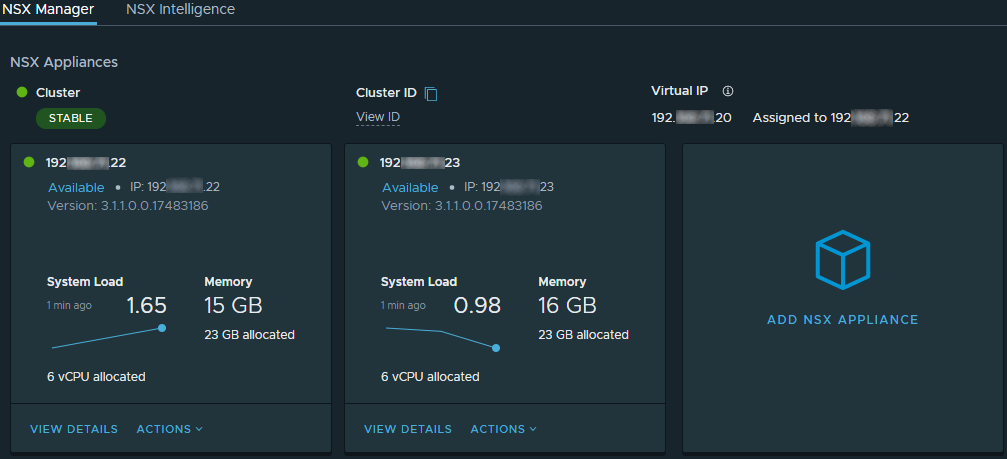Screen dimensions: 1007x459
Task: Click the Virtual IP label
Action: 679,91
